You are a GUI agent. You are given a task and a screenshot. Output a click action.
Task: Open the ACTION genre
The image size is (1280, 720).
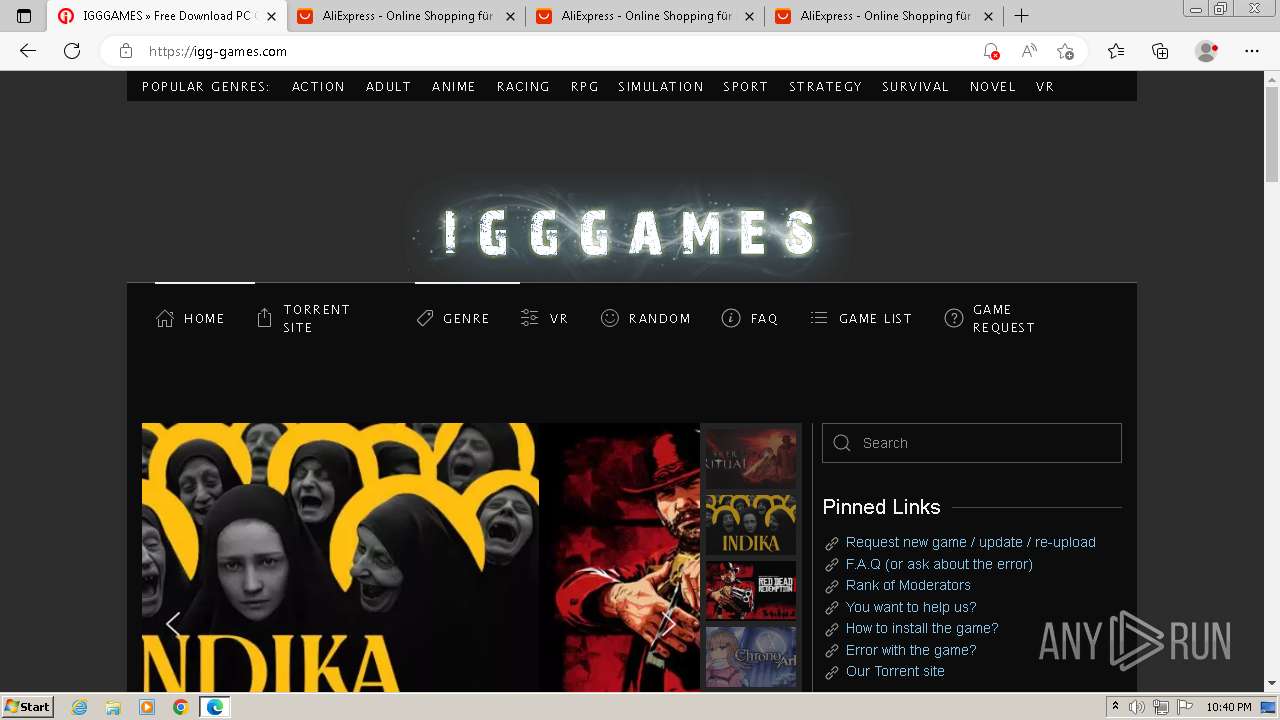[318, 87]
